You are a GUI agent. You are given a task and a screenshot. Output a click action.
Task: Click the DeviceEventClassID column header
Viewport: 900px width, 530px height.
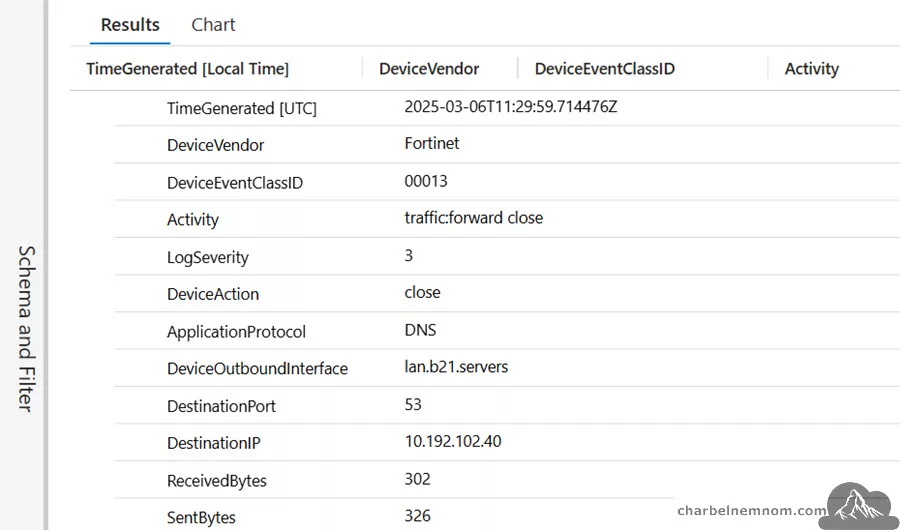[x=604, y=69]
